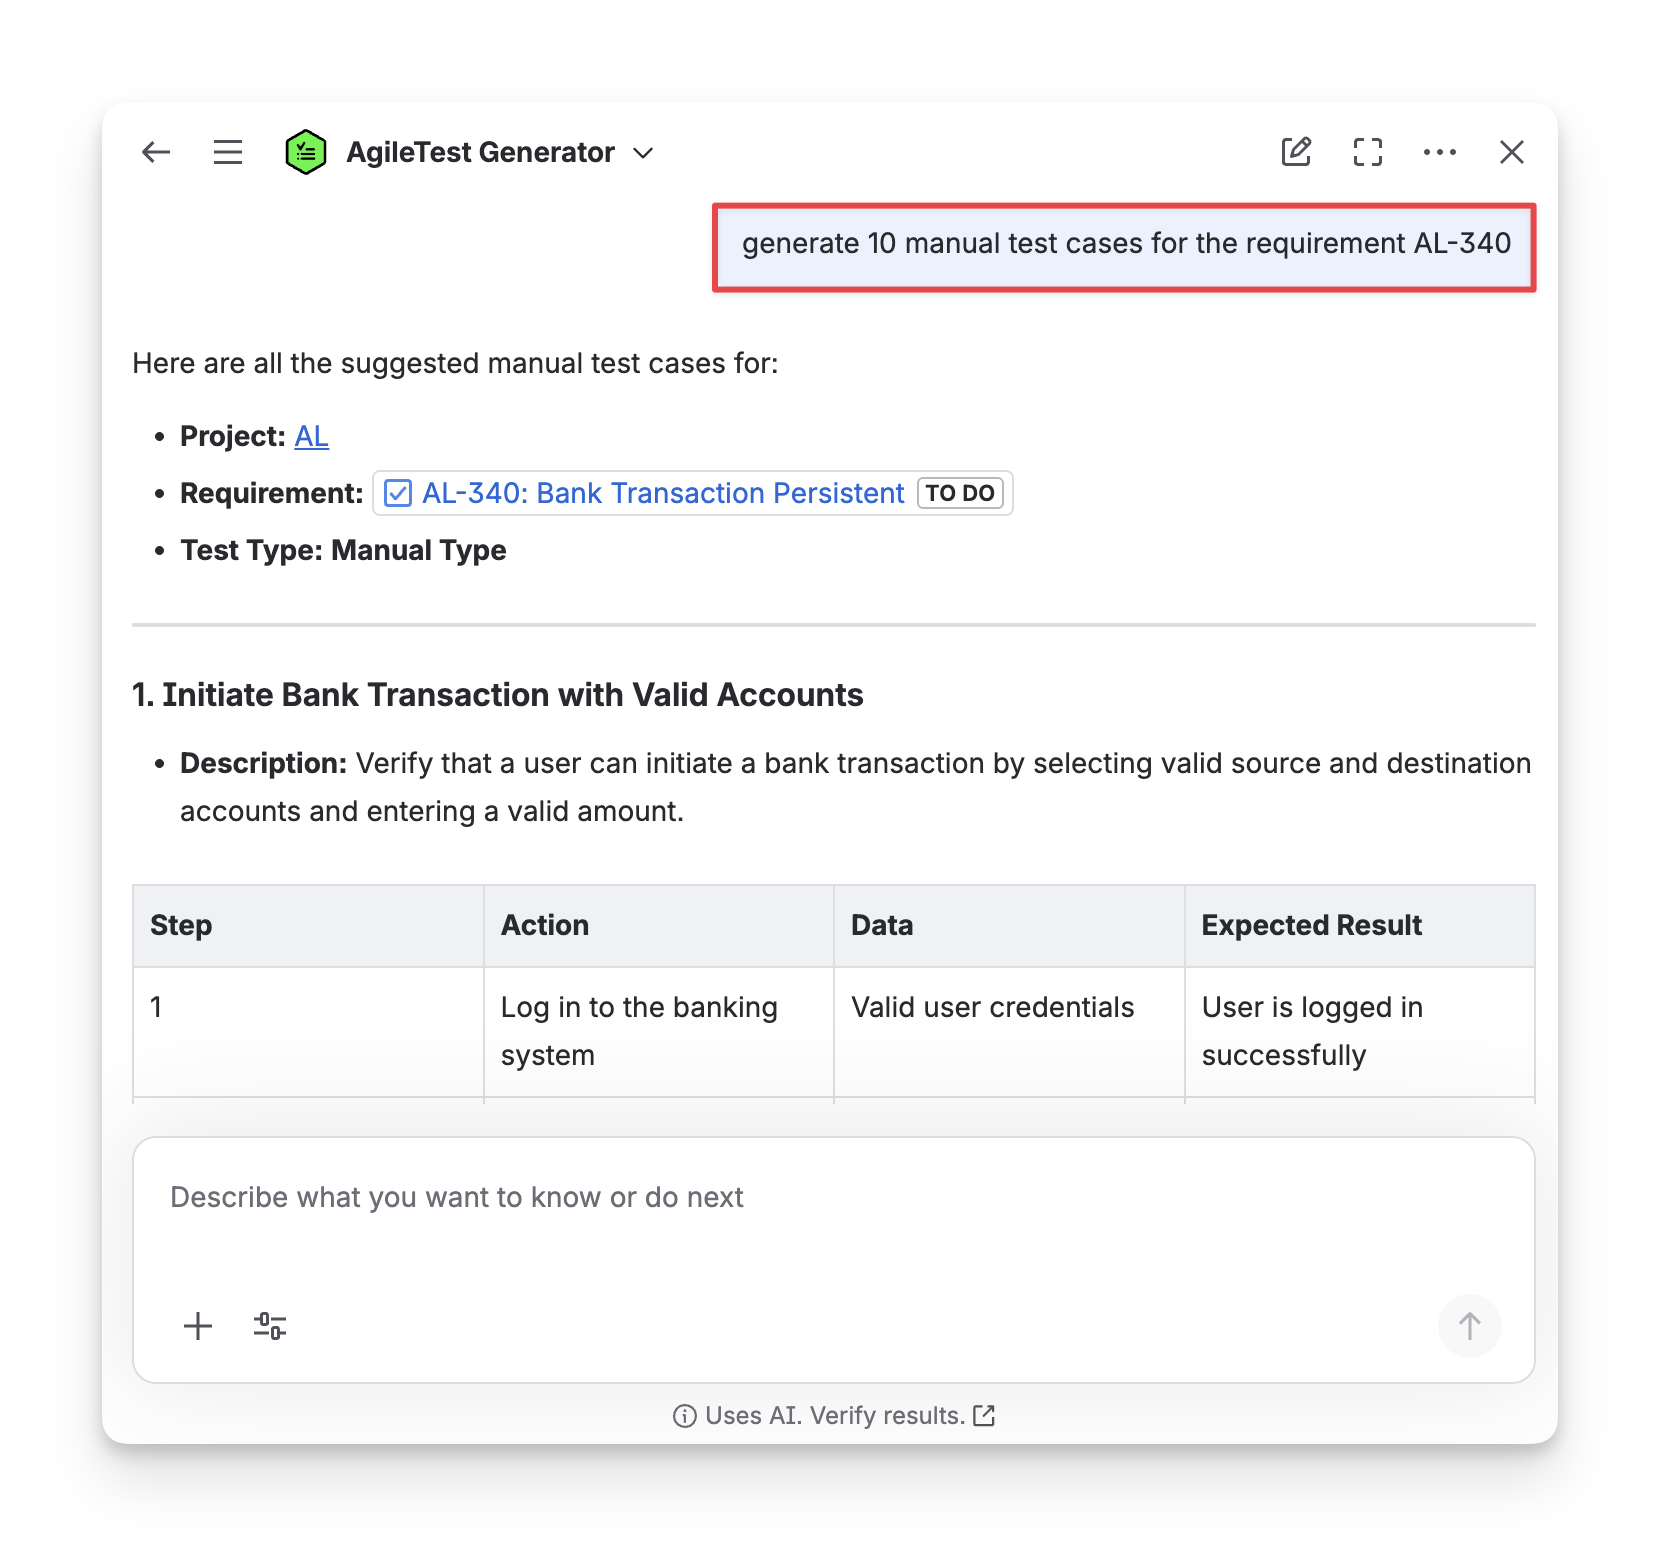Open the AL project link
This screenshot has height=1546, width=1660.
click(311, 436)
